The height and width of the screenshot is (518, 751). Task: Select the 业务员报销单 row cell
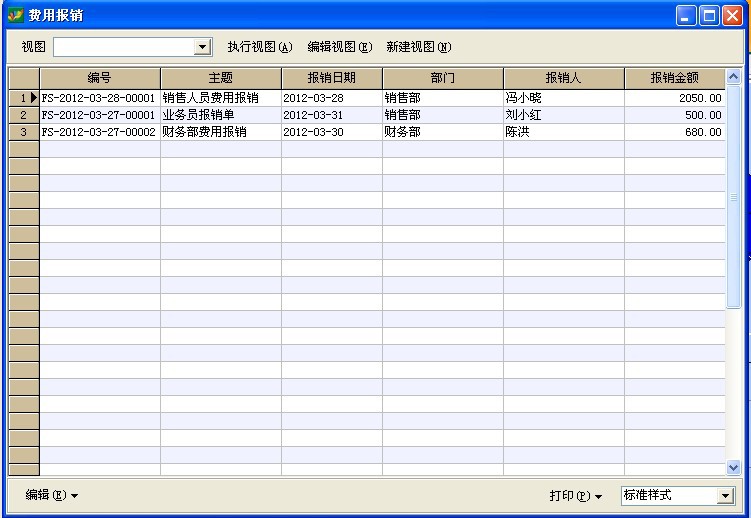coord(220,115)
